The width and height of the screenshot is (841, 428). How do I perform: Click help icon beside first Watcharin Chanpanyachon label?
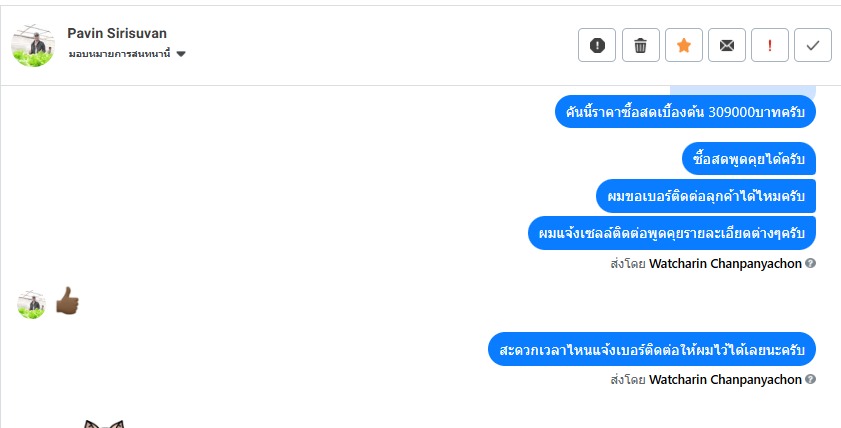tap(811, 264)
